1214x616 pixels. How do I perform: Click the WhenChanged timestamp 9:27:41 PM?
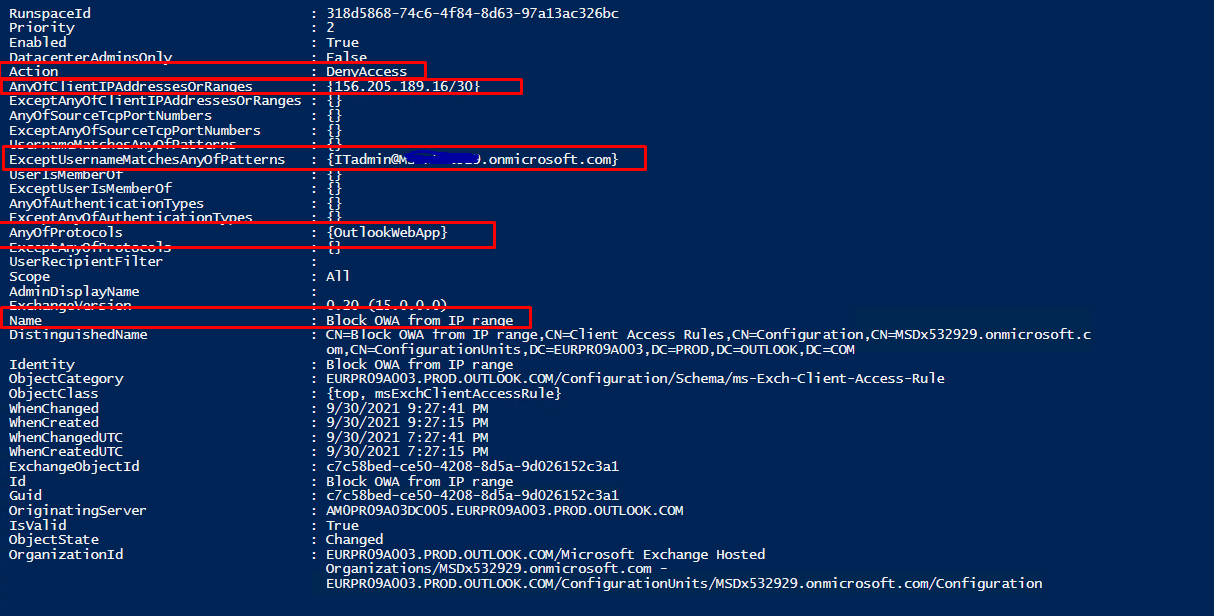click(407, 408)
